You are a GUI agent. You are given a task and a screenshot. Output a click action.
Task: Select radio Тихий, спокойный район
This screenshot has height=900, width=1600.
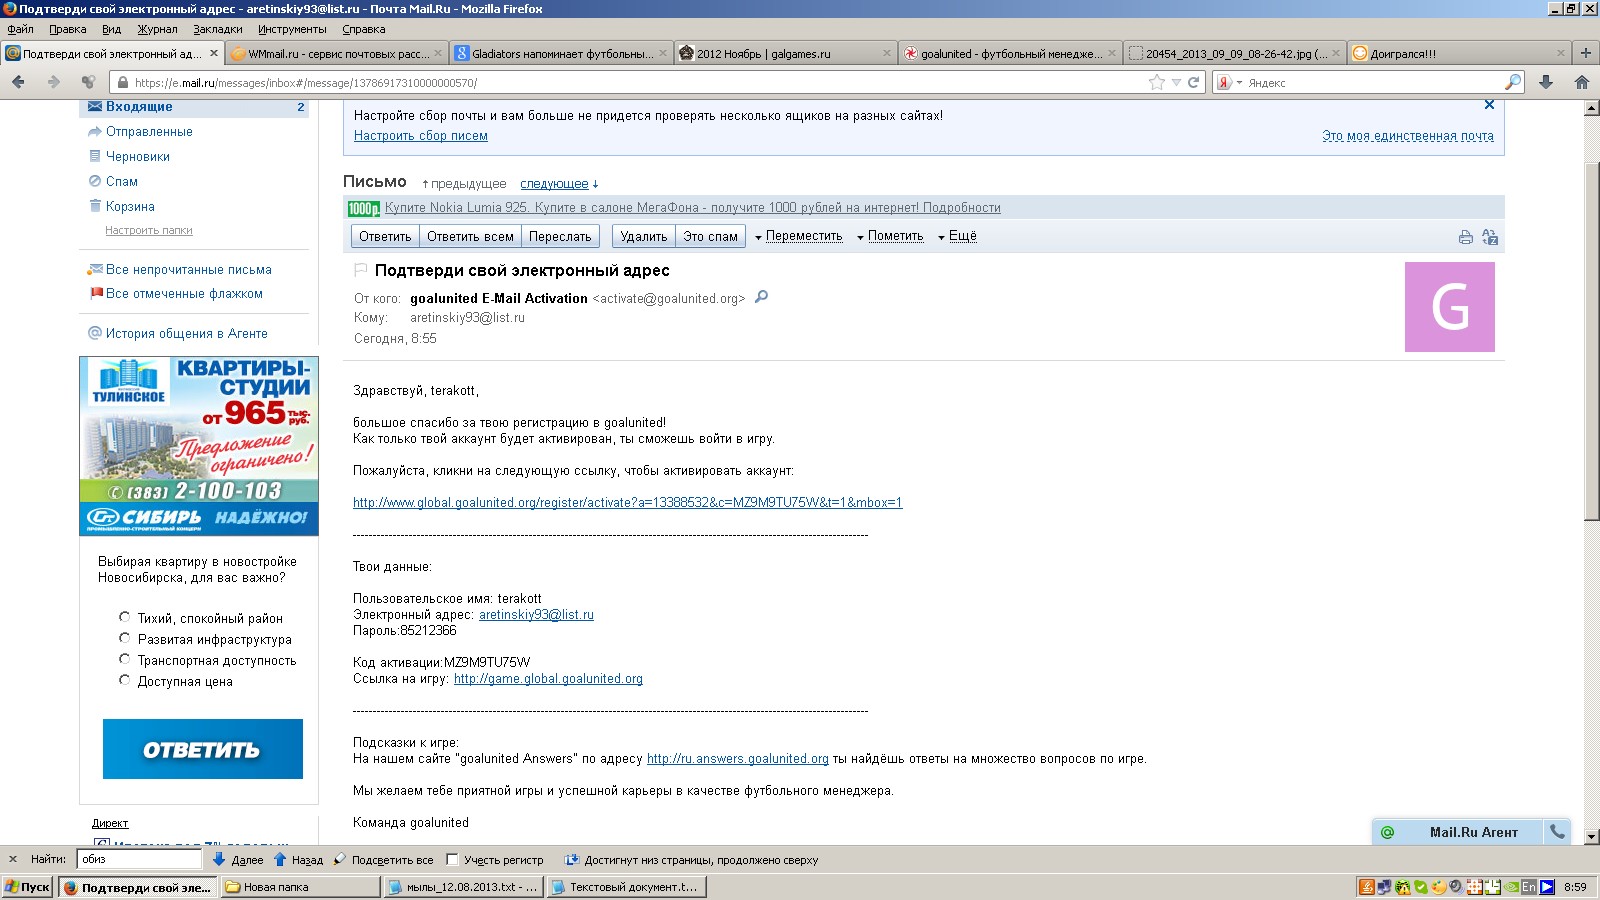(125, 617)
